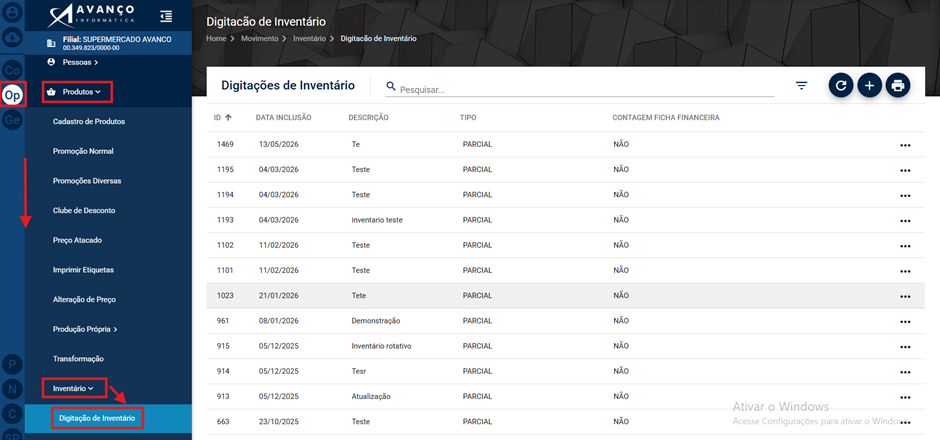Open Cadastro de Produtos menu item
The height and width of the screenshot is (440, 940).
[x=89, y=122]
